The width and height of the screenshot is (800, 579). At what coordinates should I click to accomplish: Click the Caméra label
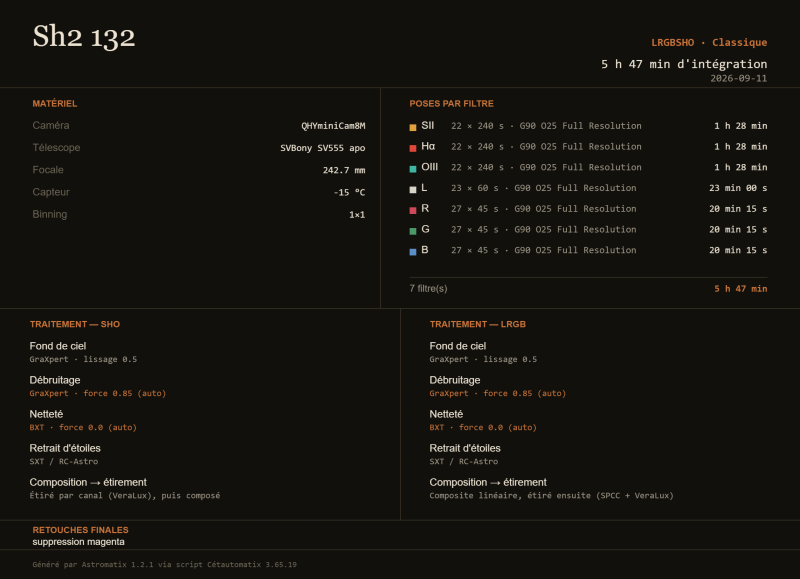[51, 125]
